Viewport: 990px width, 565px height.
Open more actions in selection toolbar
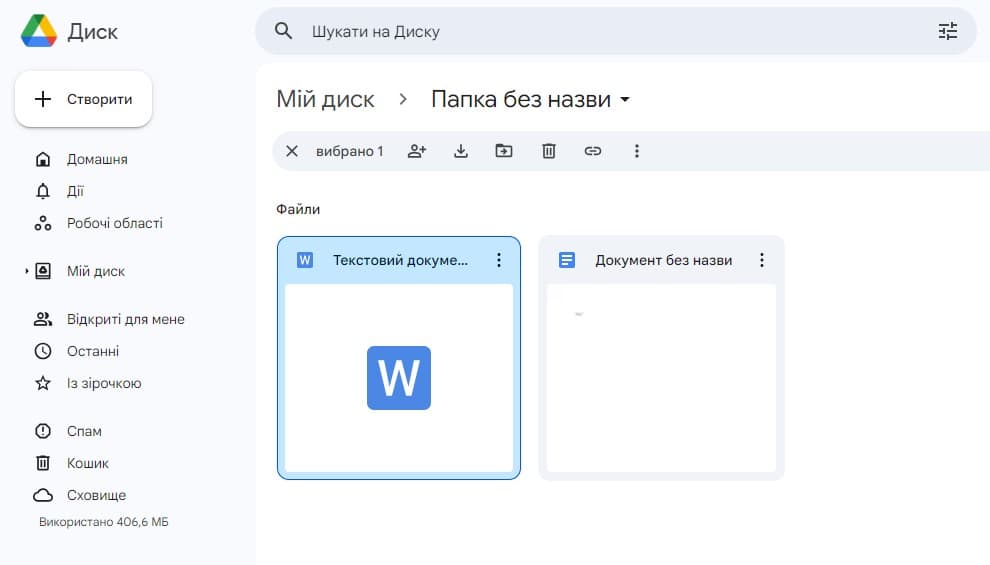[637, 151]
